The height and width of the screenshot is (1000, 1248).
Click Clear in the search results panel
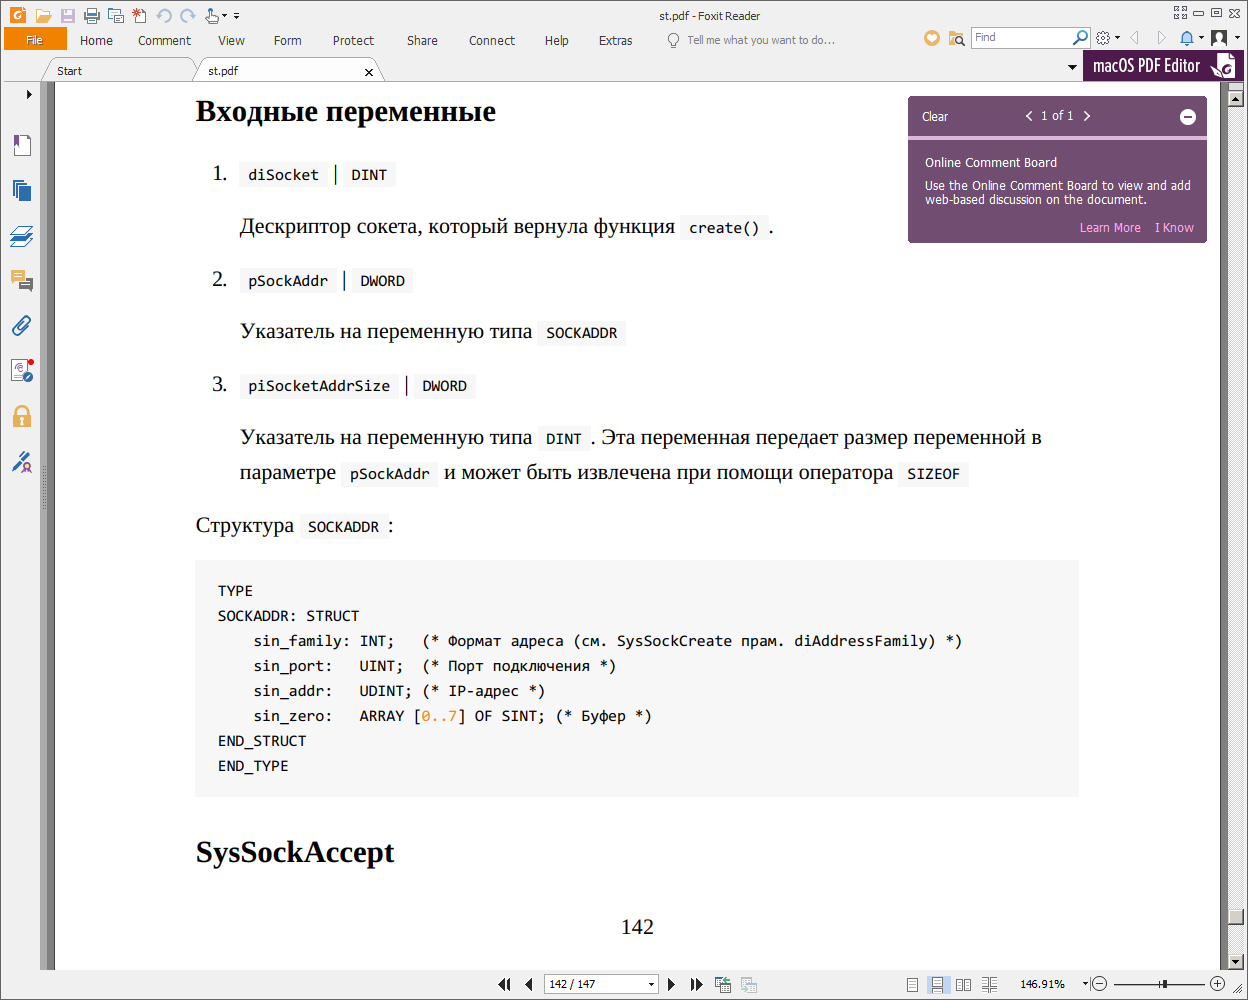click(x=935, y=117)
